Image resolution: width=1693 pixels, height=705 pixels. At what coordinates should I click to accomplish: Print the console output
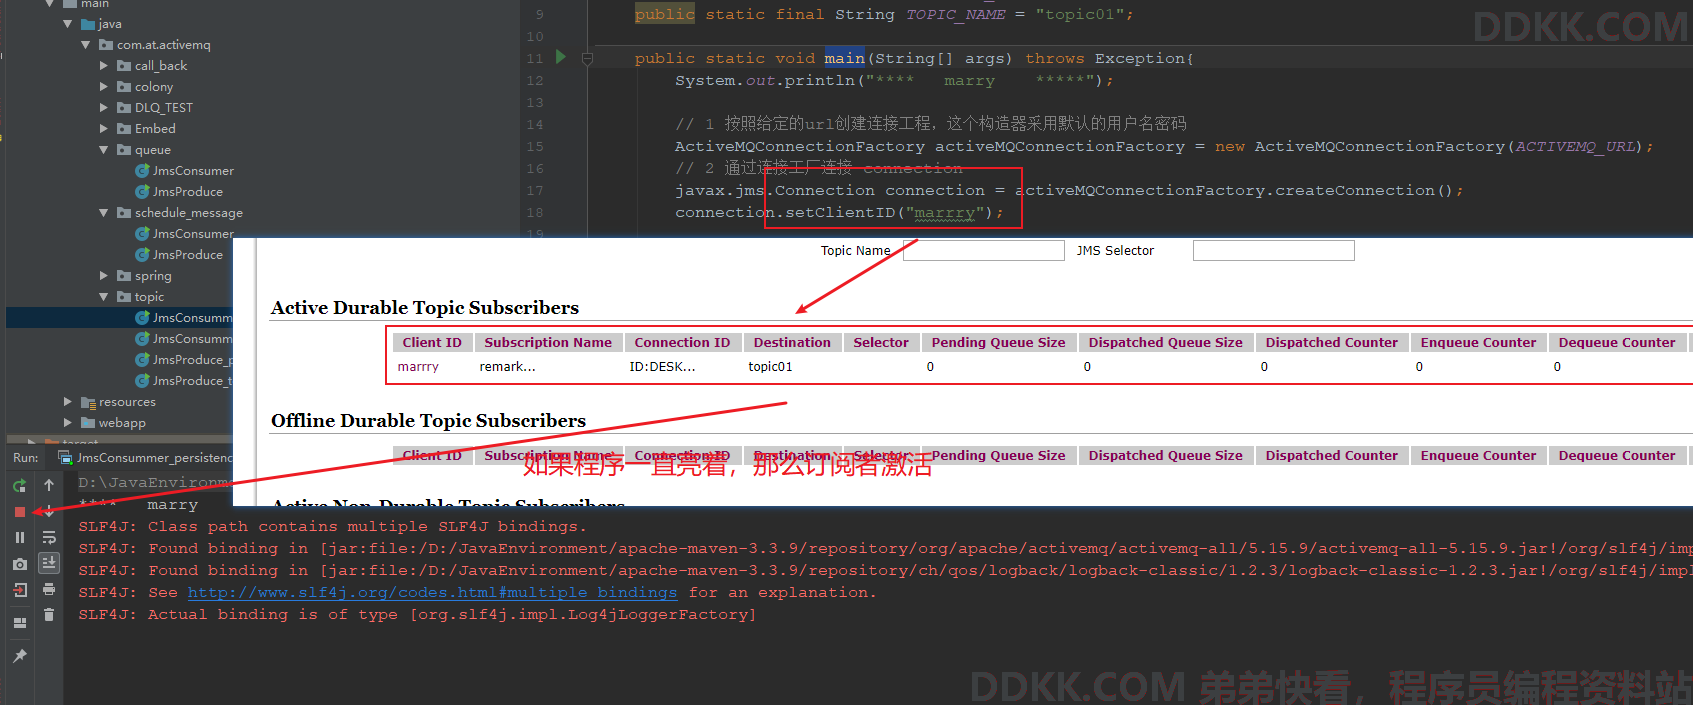[49, 589]
